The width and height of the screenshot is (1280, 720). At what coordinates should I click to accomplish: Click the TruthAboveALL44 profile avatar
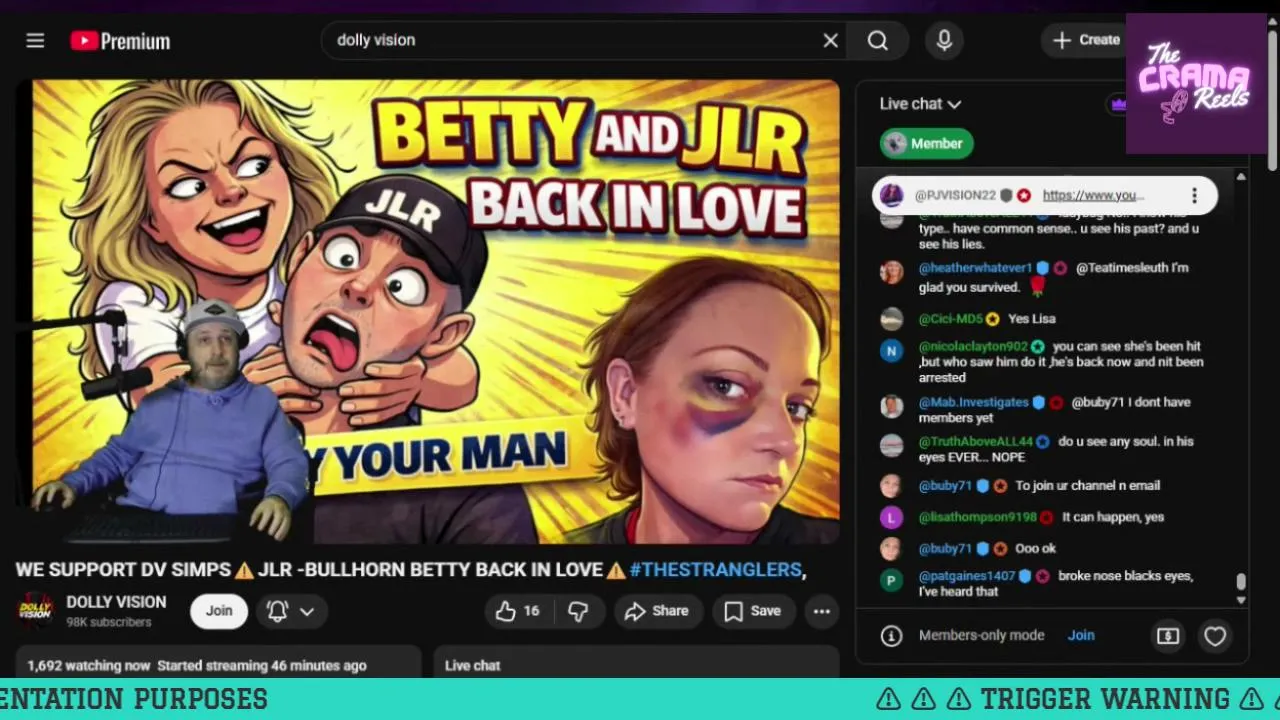[x=891, y=445]
